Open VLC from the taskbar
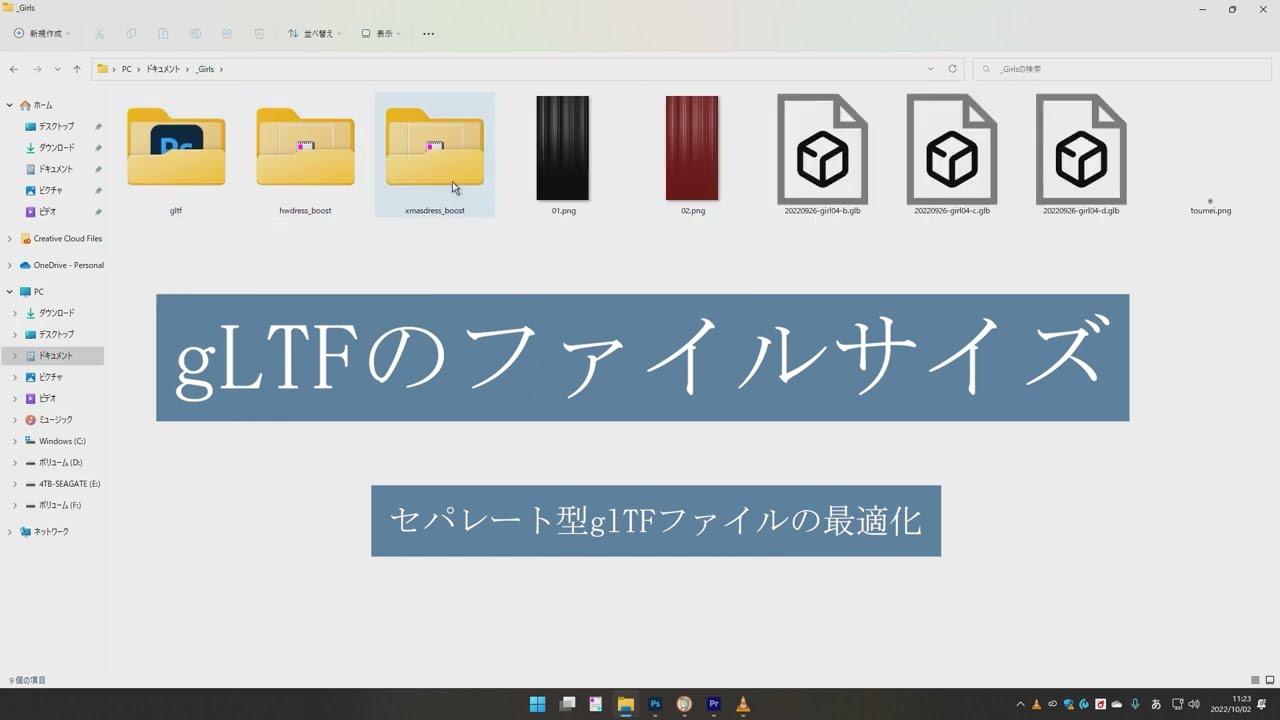 pyautogui.click(x=743, y=704)
